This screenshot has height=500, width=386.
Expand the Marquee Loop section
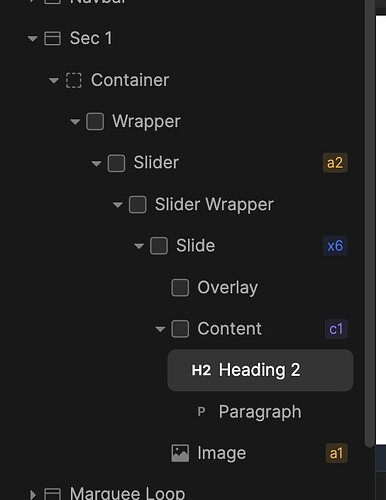(33, 494)
